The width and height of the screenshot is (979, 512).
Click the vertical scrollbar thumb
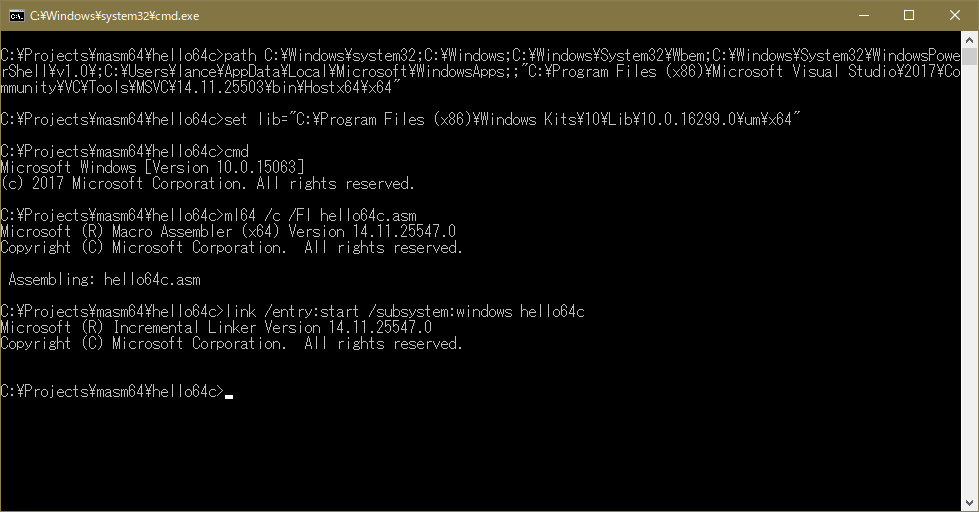969,56
